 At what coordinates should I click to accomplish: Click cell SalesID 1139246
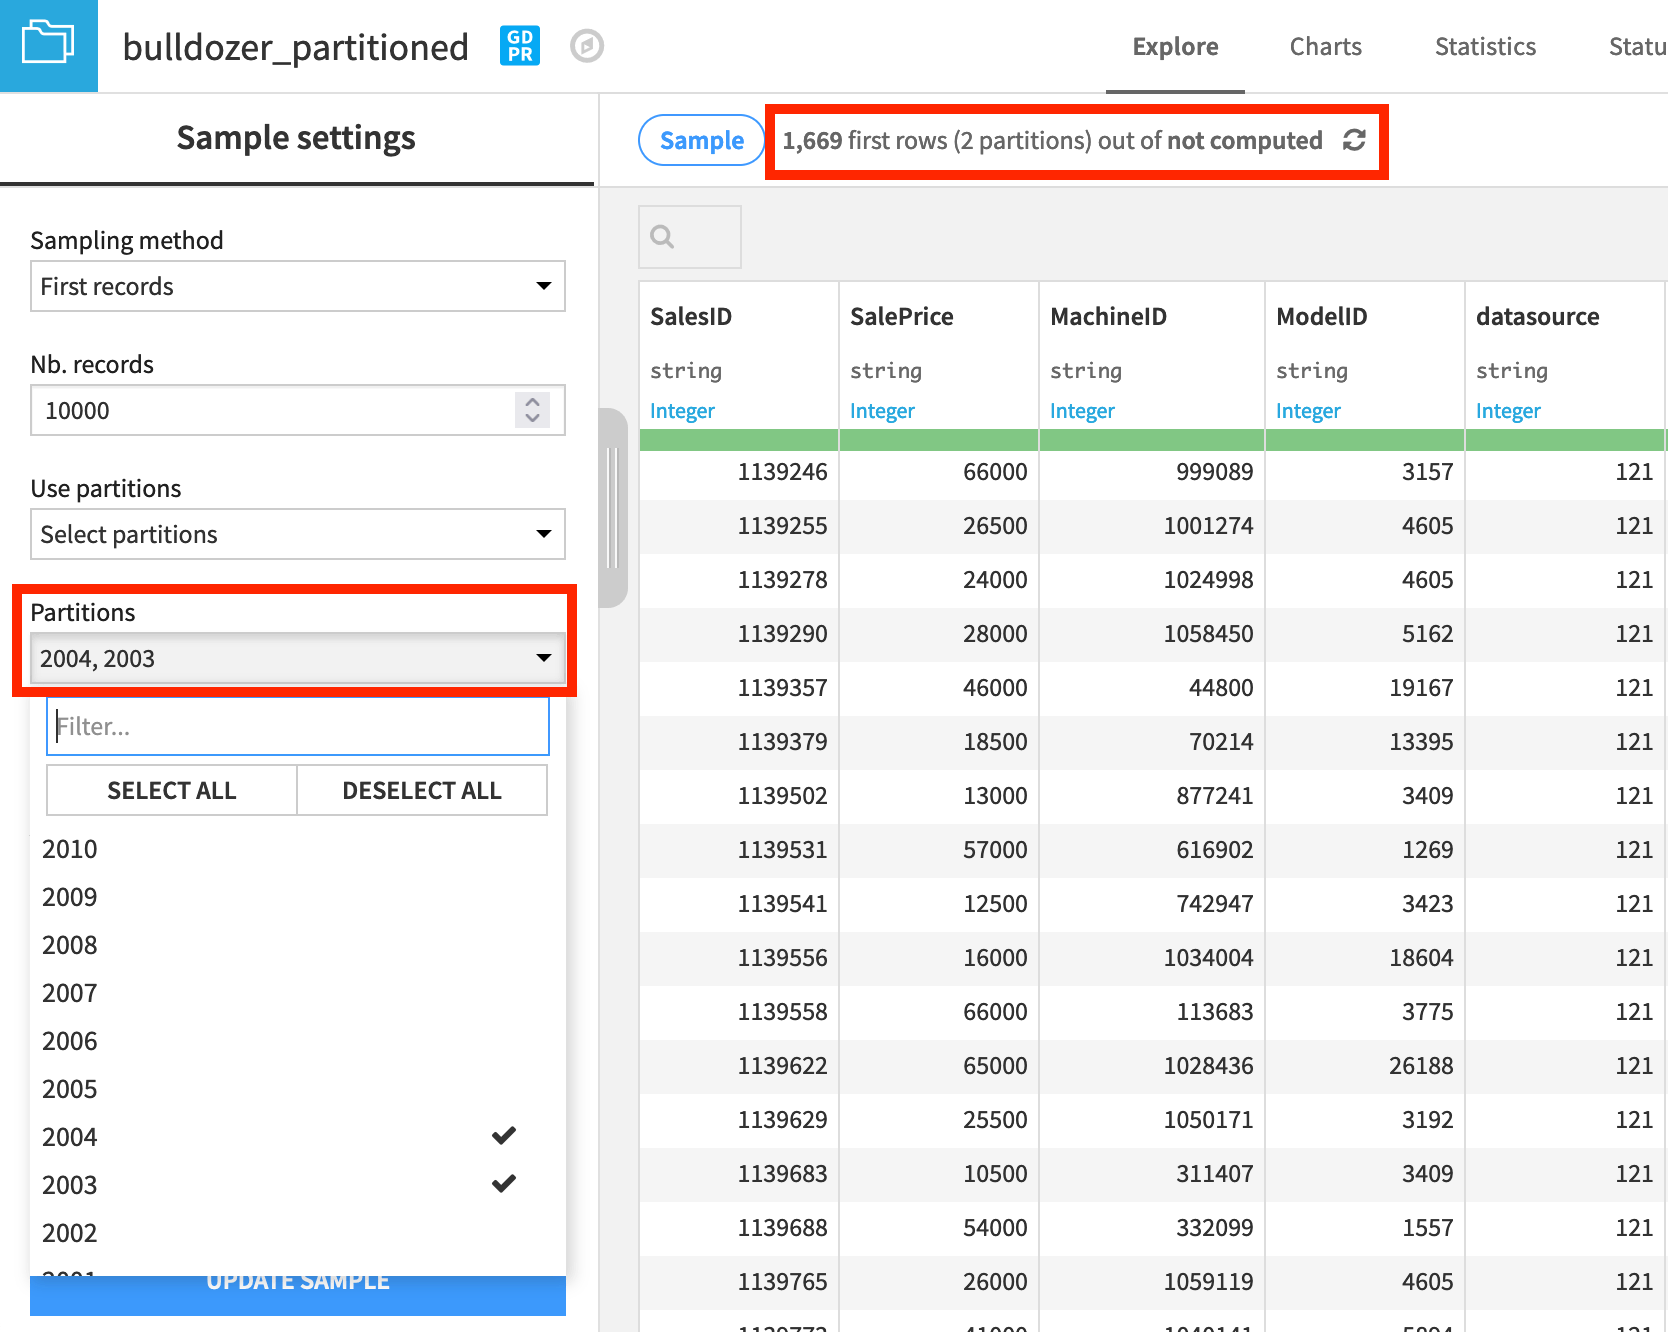tap(739, 472)
